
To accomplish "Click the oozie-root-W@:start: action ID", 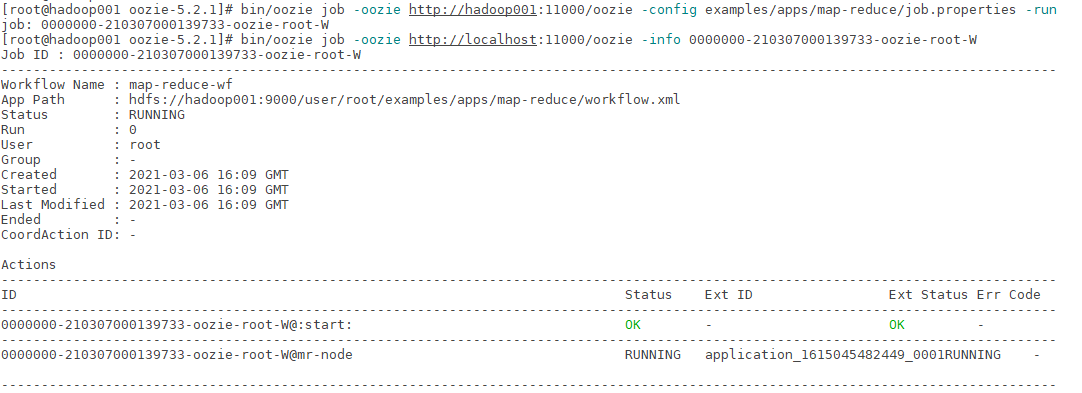I will [177, 325].
